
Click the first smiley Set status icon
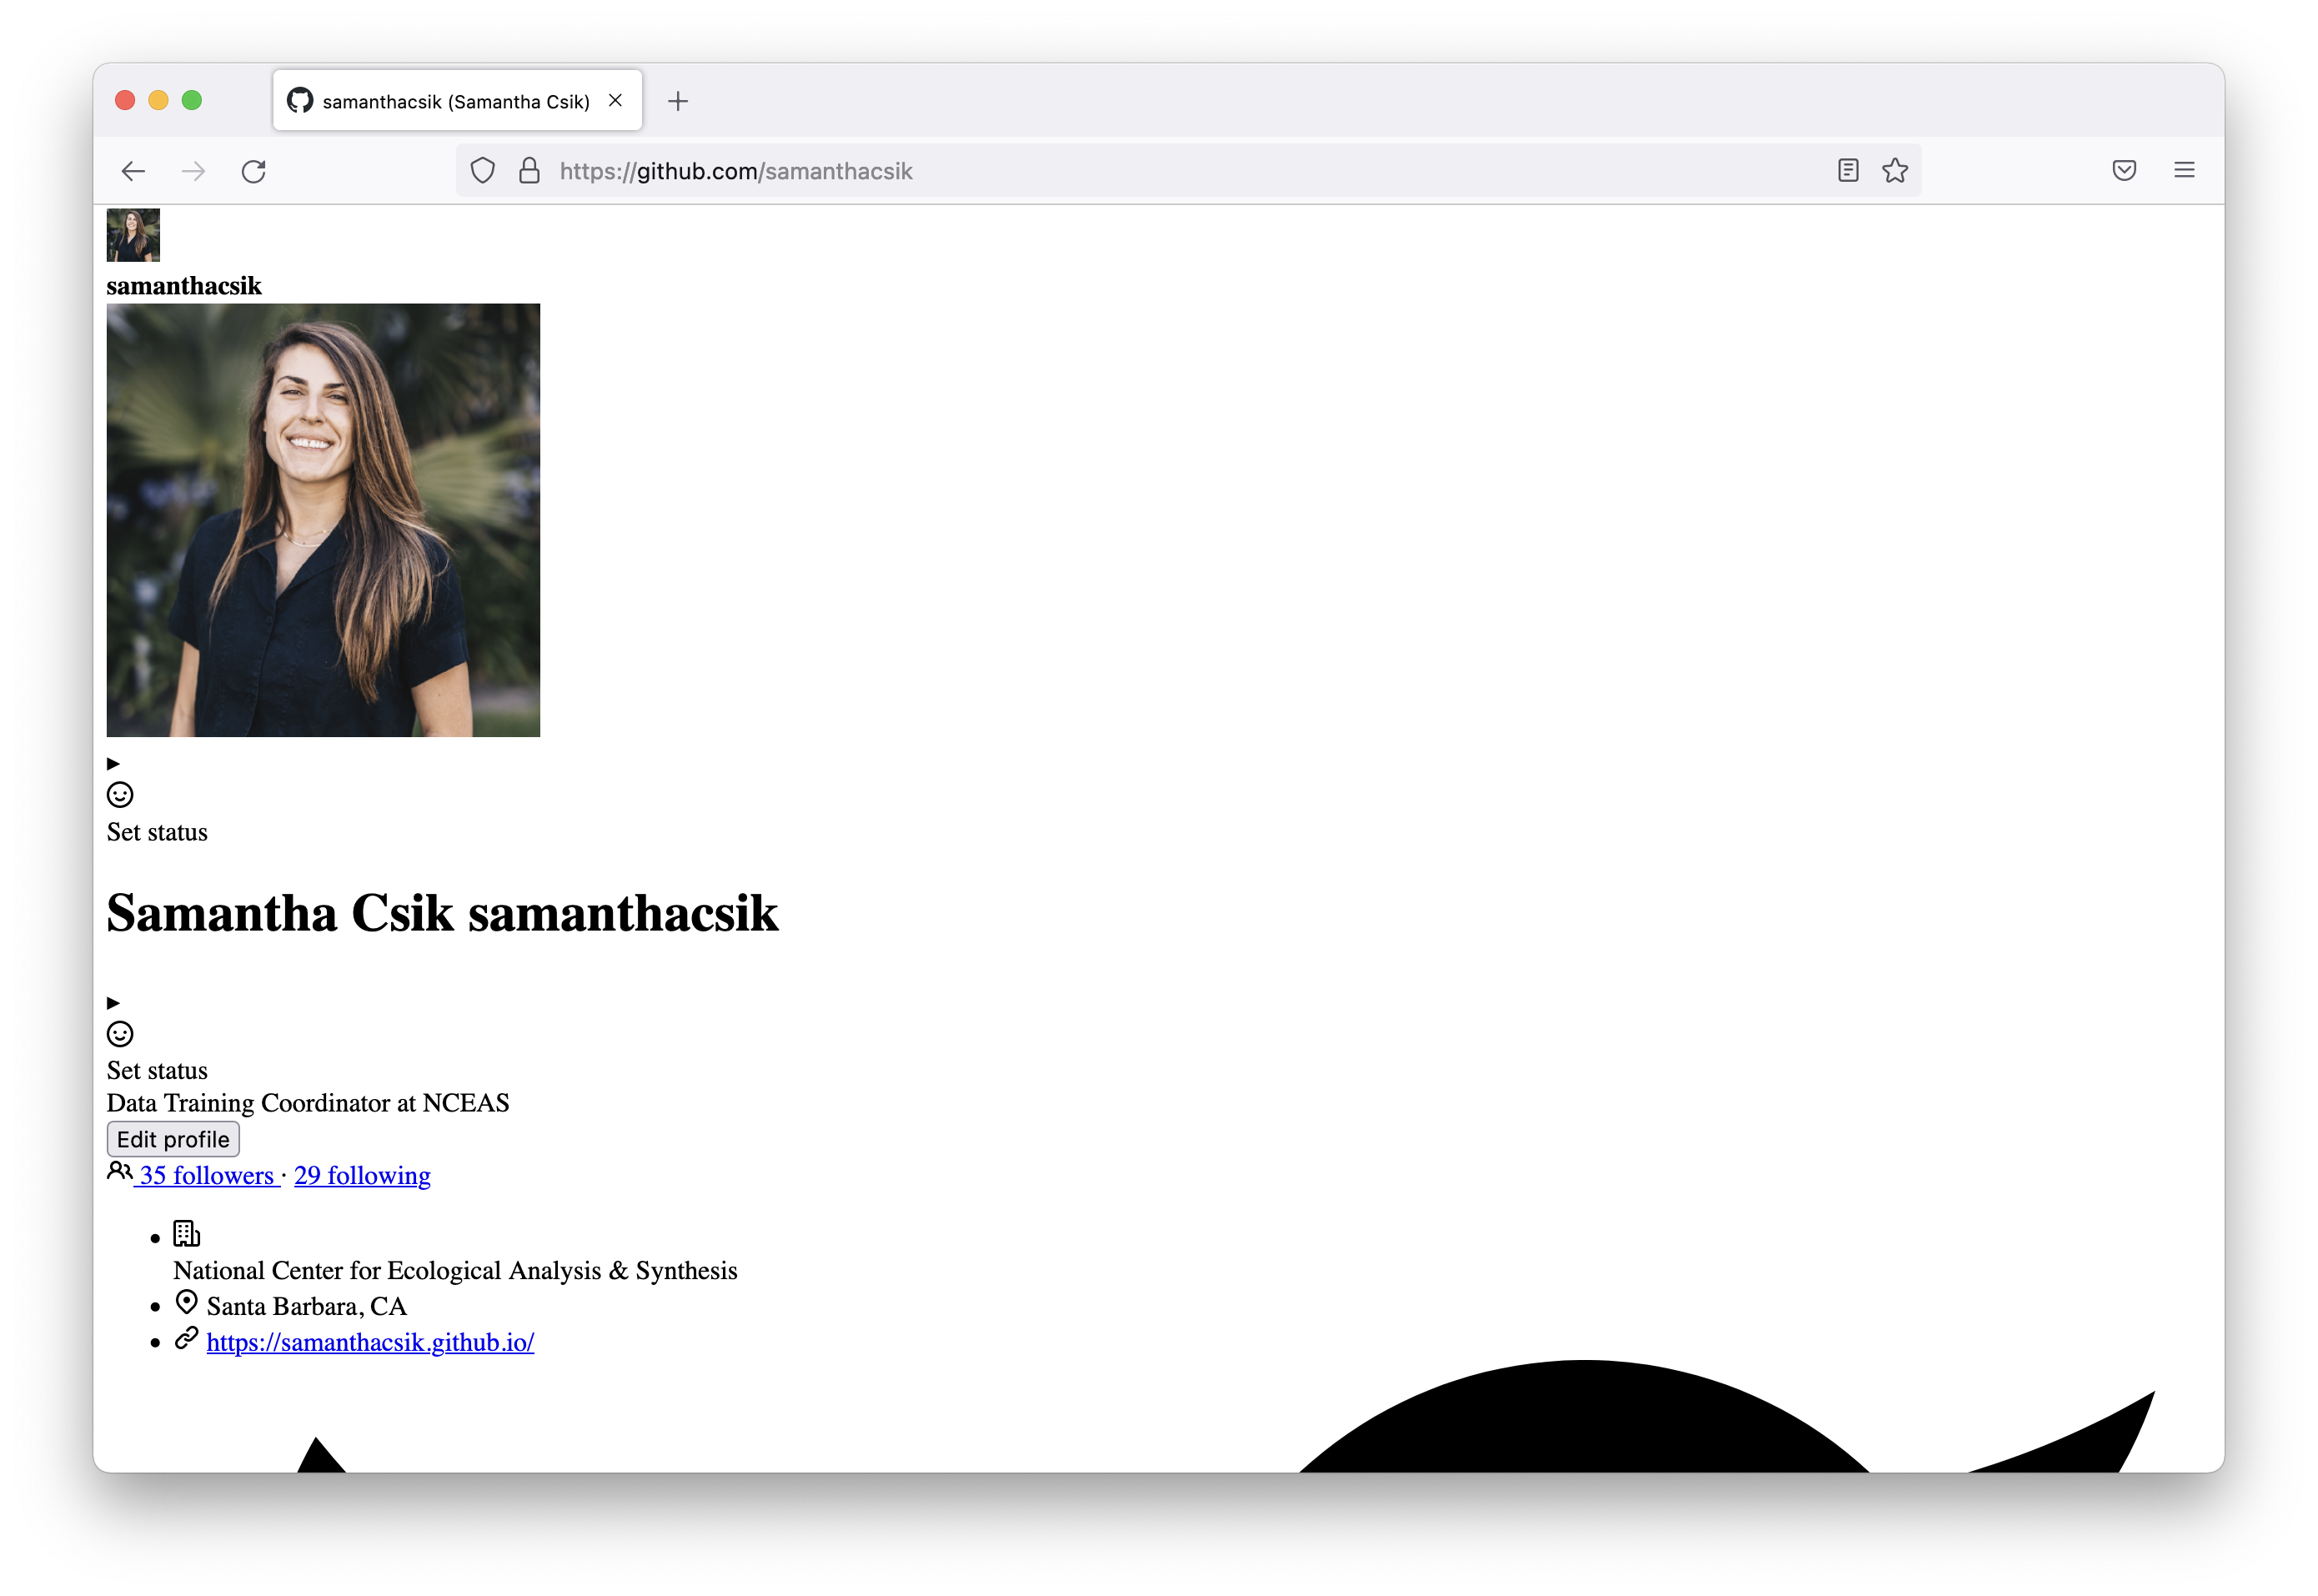coord(120,795)
